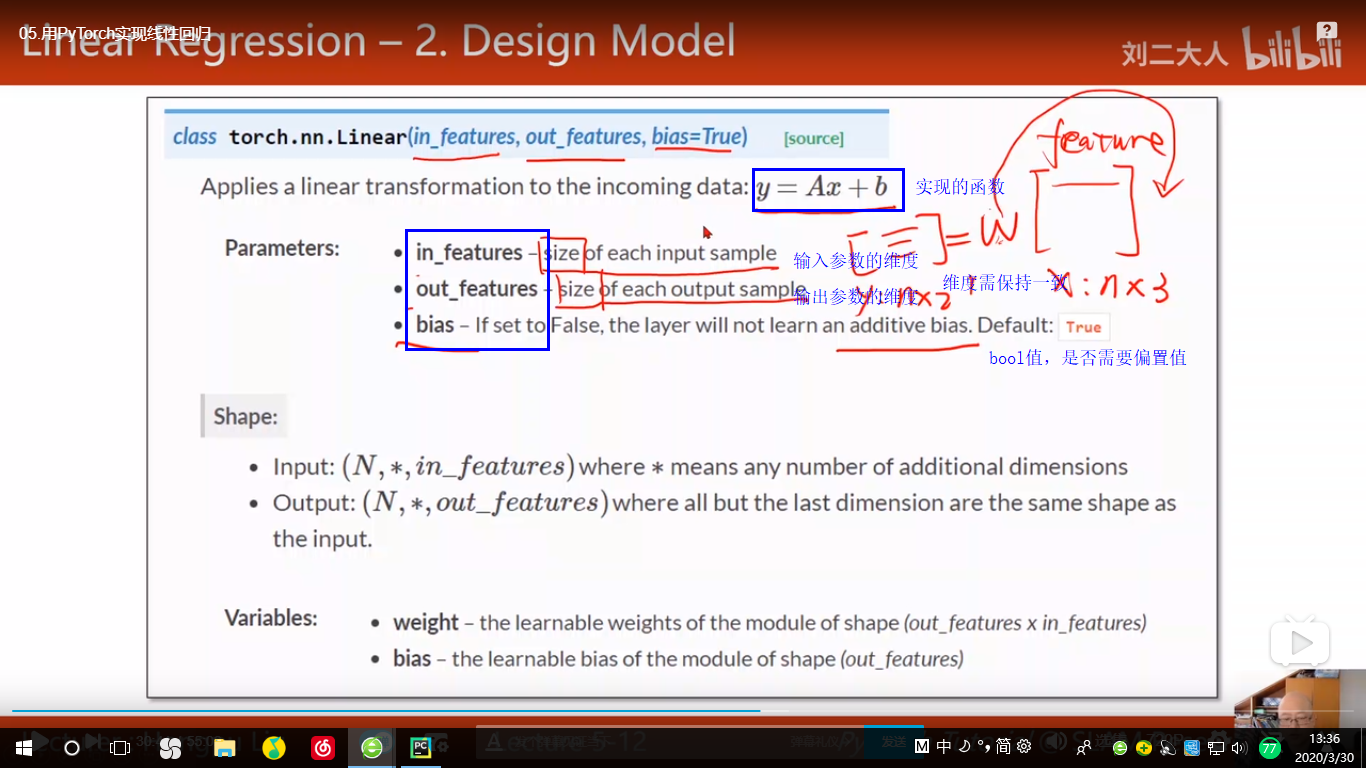Launch the fan-shaped app on taskbar
Screen dimensions: 1366x768
[x=170, y=747]
